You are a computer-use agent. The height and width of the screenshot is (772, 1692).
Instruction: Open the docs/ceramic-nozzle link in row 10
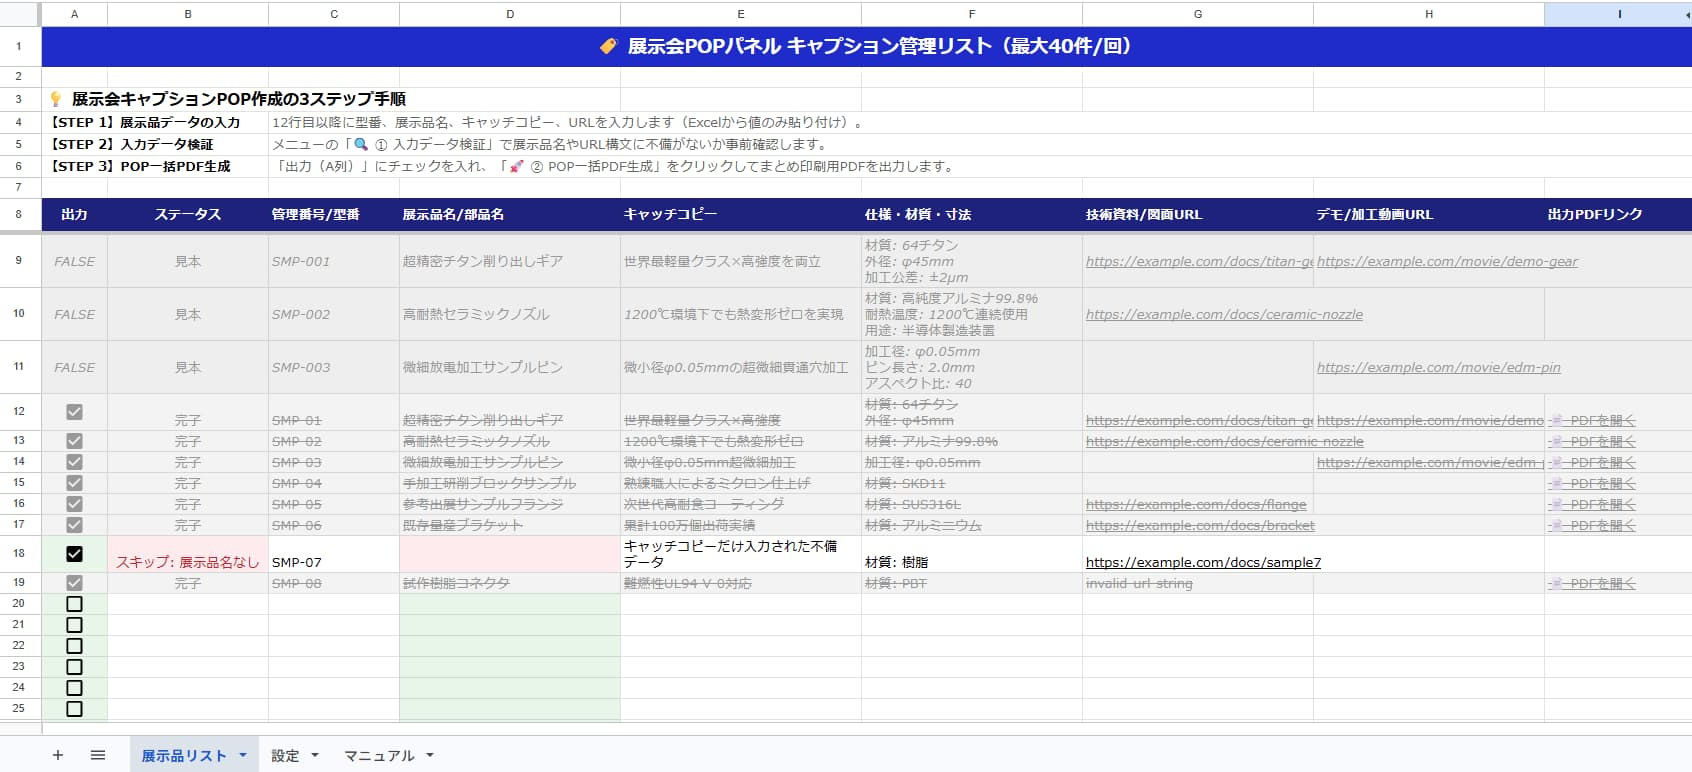tap(1224, 314)
